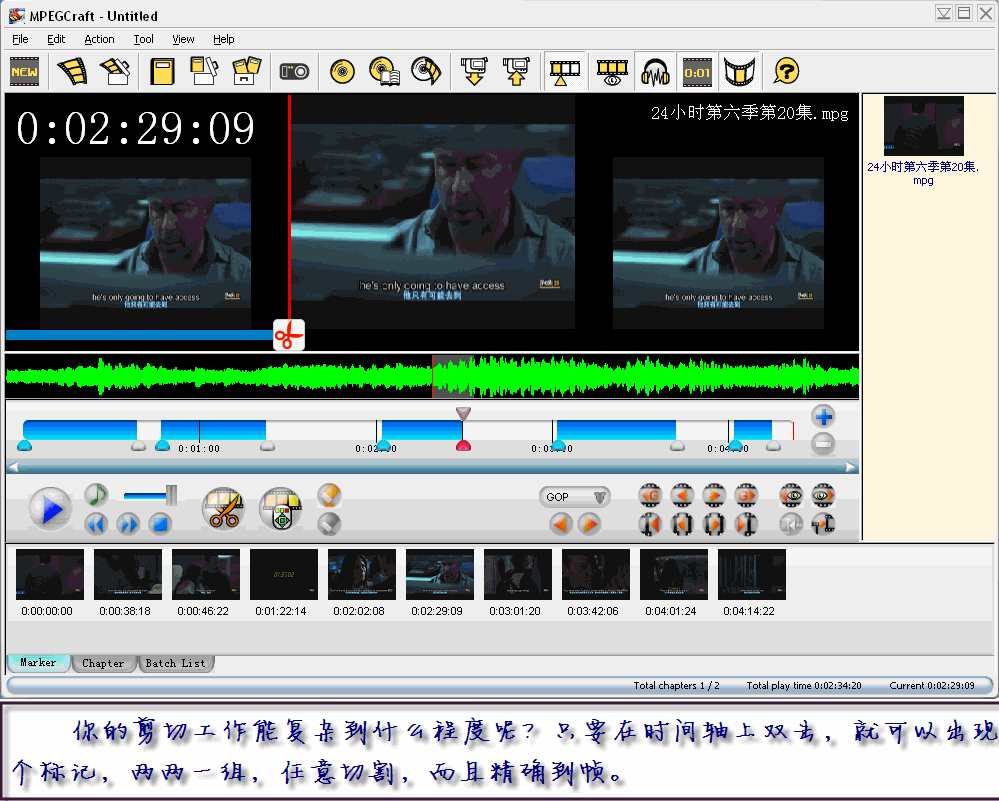The image size is (999, 801).
Task: Click the open film strip toolbar icon
Action: pyautogui.click(x=72, y=71)
